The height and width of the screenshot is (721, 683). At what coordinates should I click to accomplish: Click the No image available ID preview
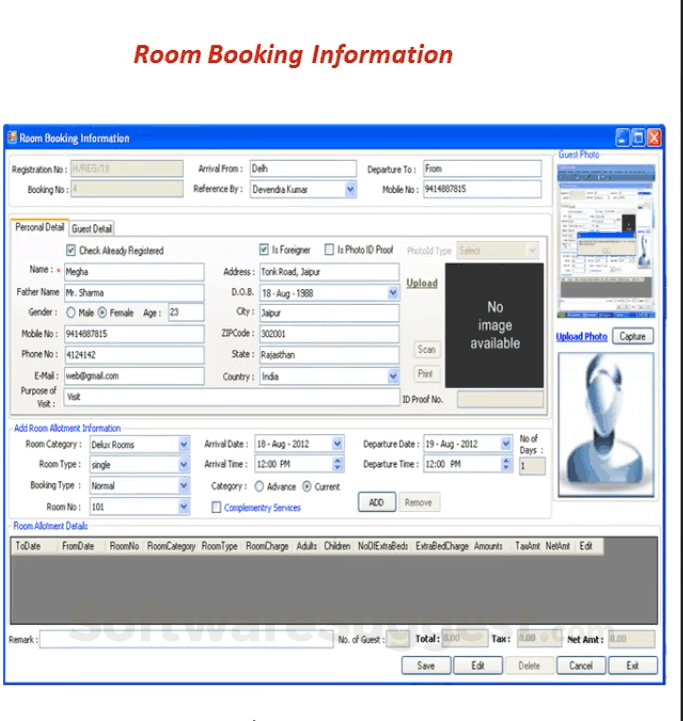tap(494, 325)
